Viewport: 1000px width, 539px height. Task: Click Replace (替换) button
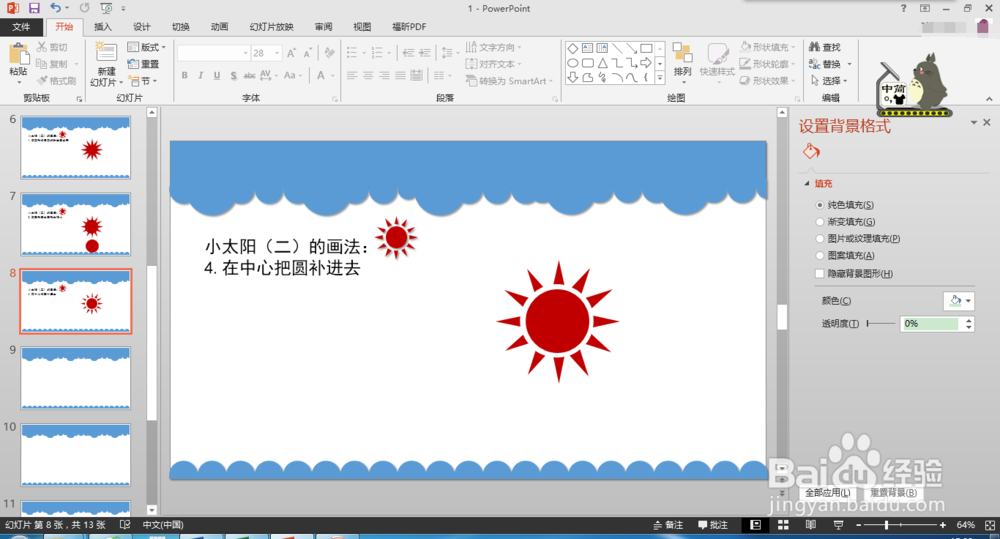[x=825, y=64]
